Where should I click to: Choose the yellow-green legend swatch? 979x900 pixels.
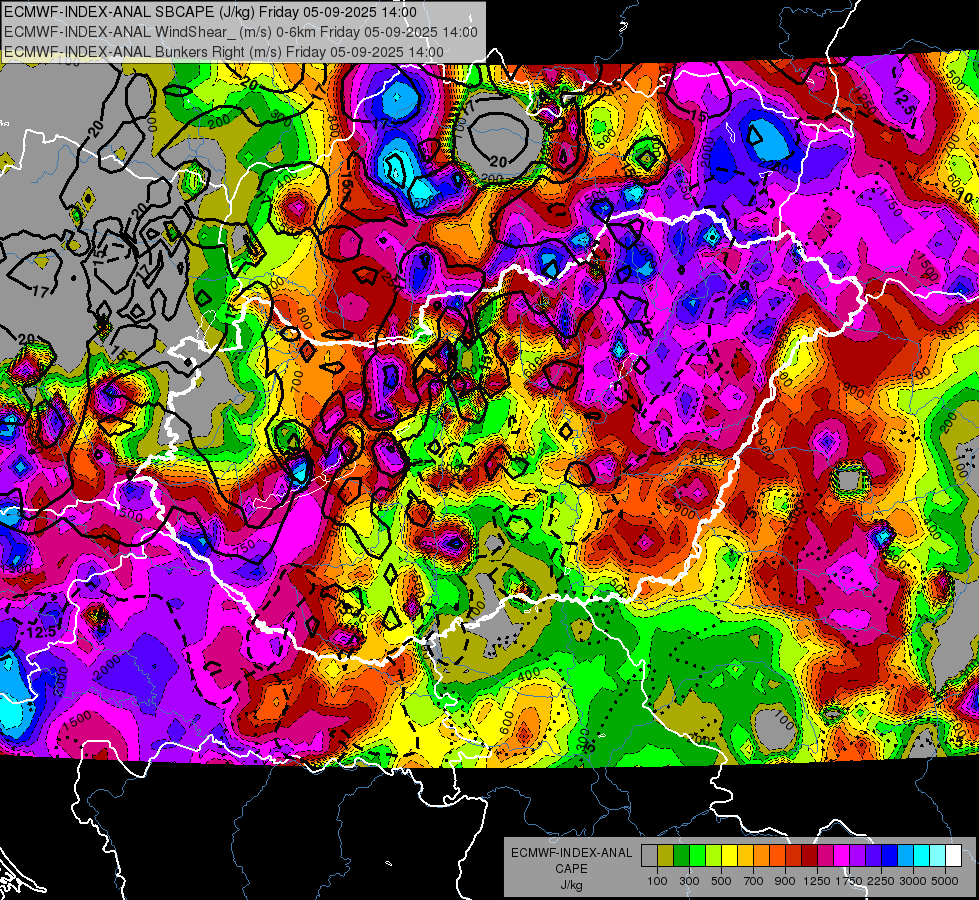713,856
